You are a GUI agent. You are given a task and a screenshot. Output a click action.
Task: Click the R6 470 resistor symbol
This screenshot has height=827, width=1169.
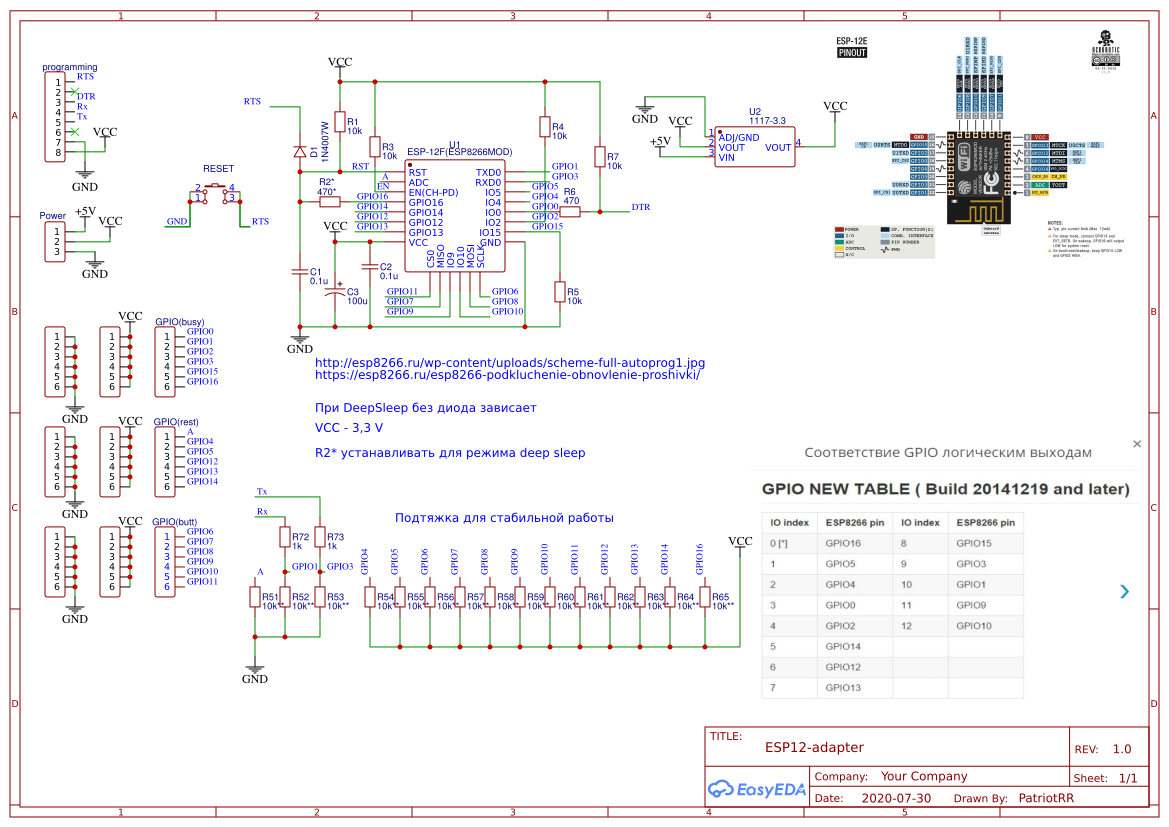(x=571, y=212)
